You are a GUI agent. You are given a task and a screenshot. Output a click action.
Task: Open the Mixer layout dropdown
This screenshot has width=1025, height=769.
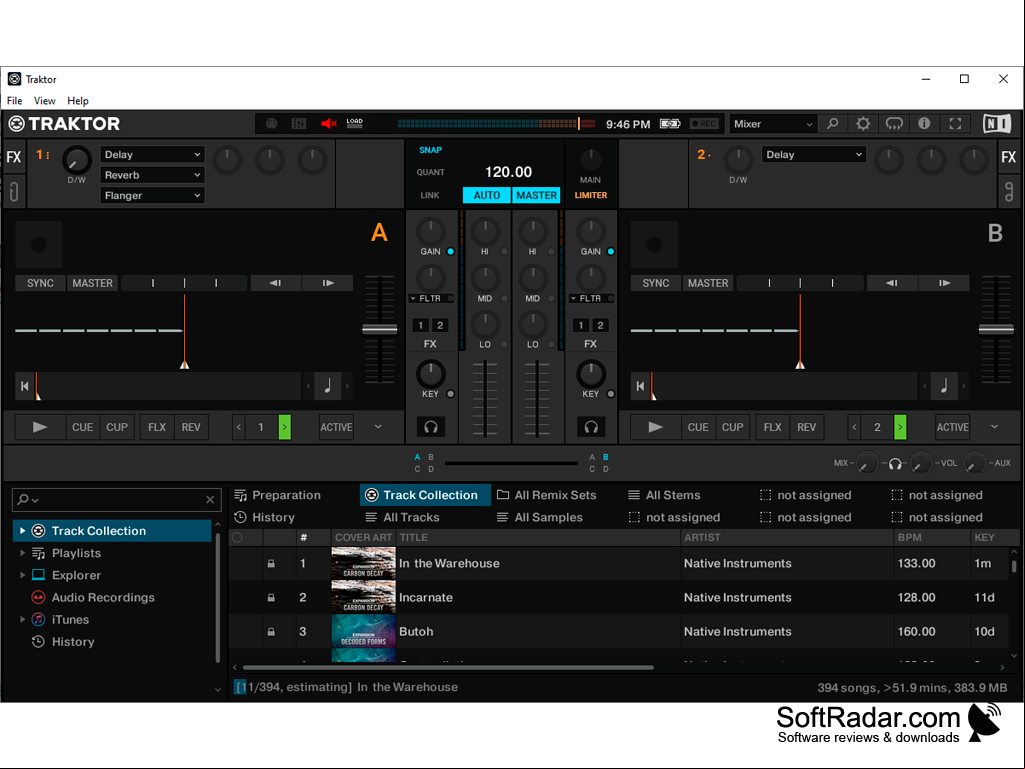pos(773,124)
